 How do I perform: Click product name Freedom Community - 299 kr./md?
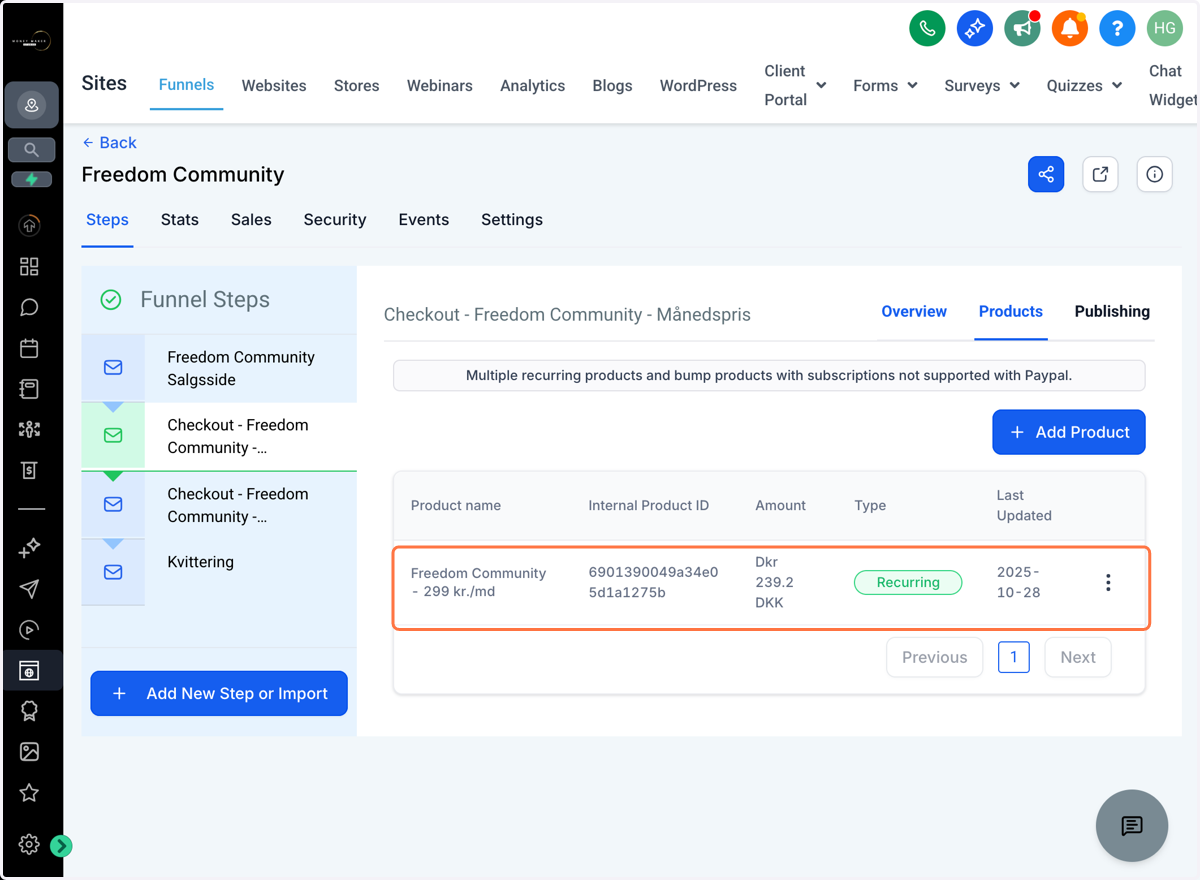coord(478,582)
